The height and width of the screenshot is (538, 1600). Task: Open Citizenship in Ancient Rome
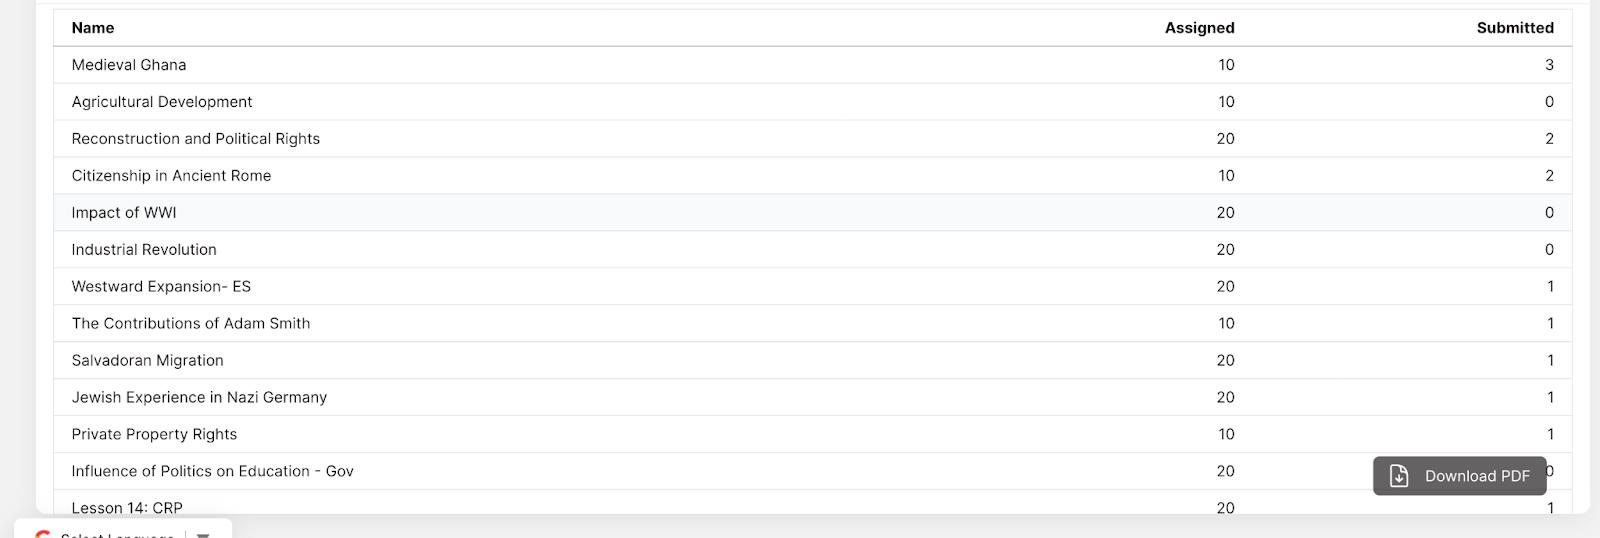click(171, 176)
